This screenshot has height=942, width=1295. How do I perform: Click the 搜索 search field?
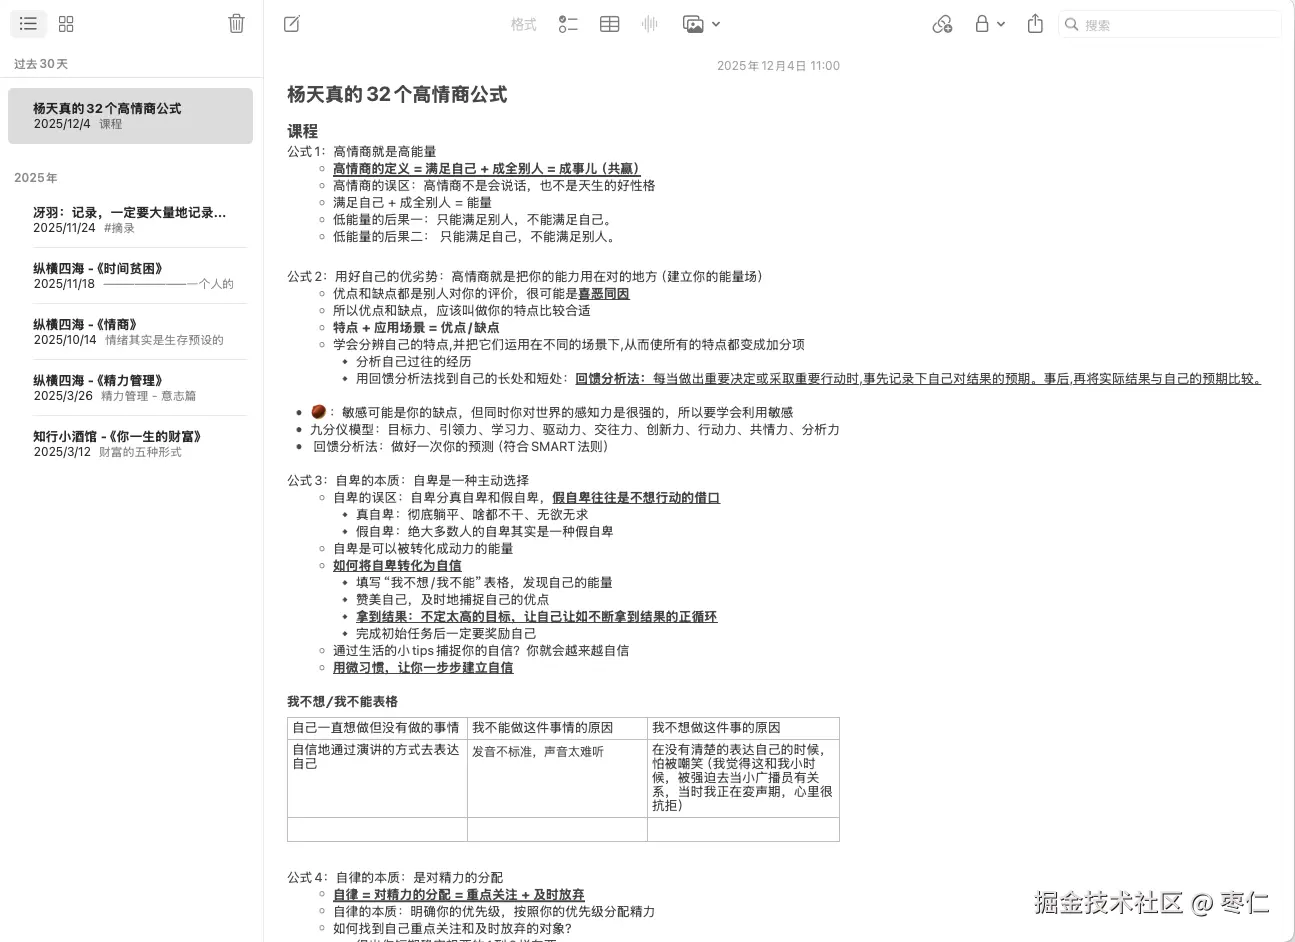[1170, 23]
